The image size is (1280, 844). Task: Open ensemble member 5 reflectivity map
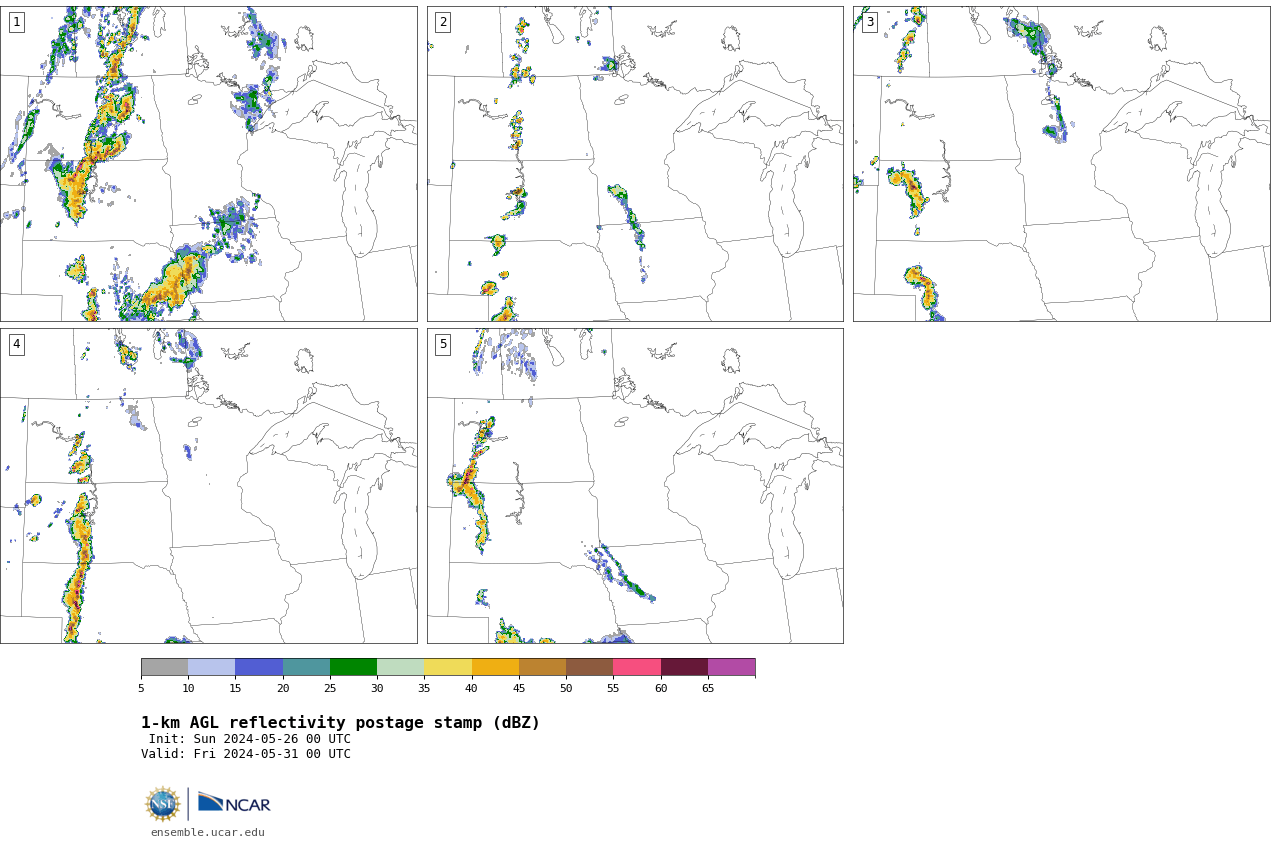coord(635,486)
